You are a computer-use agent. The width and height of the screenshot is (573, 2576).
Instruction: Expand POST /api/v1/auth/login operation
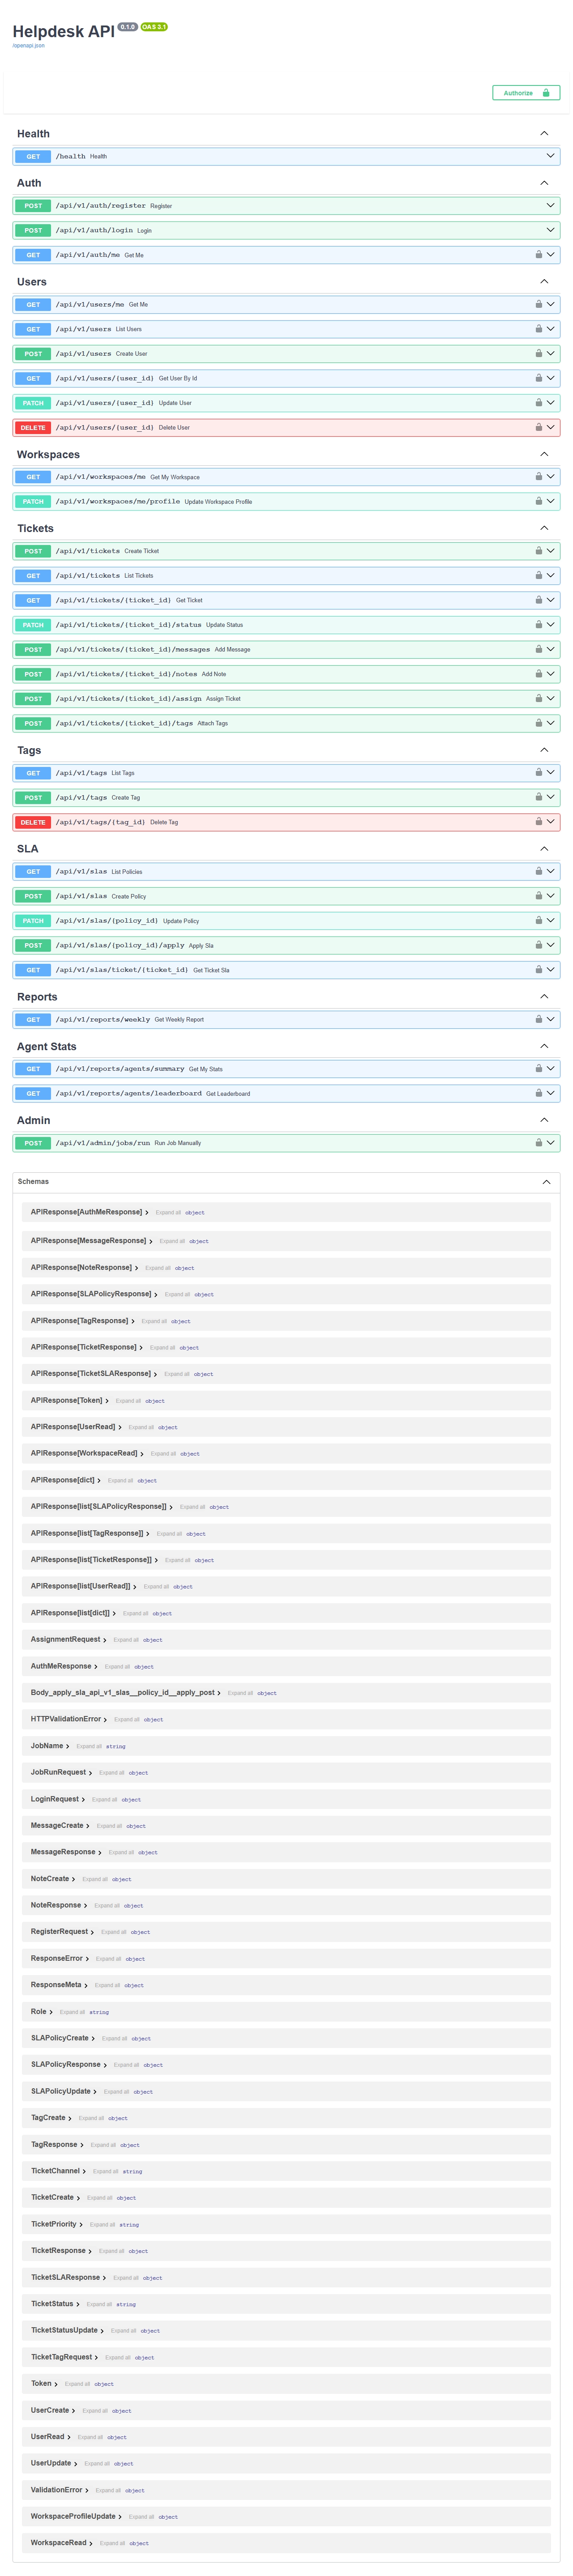(x=550, y=230)
